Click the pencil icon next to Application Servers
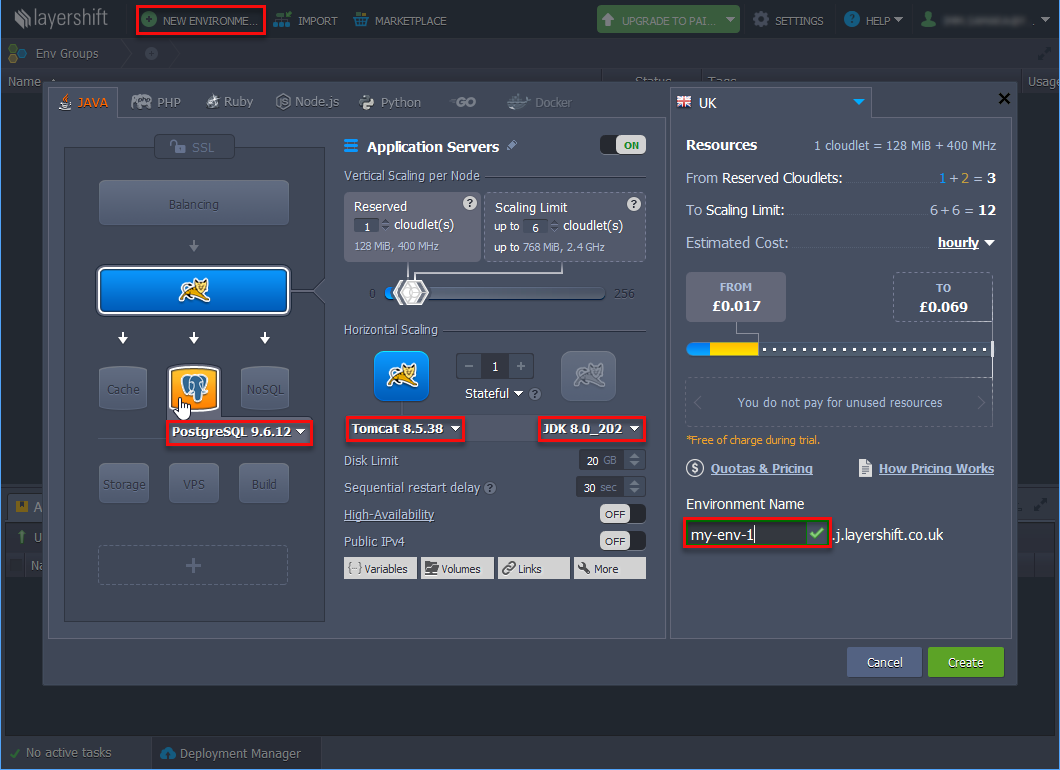 [x=512, y=146]
